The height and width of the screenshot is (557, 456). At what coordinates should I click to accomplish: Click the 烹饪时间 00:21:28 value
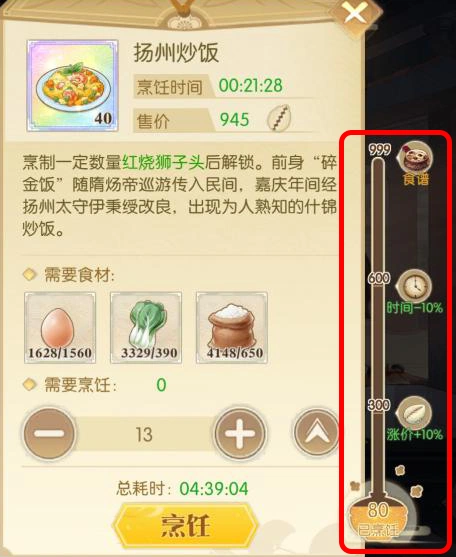click(251, 86)
